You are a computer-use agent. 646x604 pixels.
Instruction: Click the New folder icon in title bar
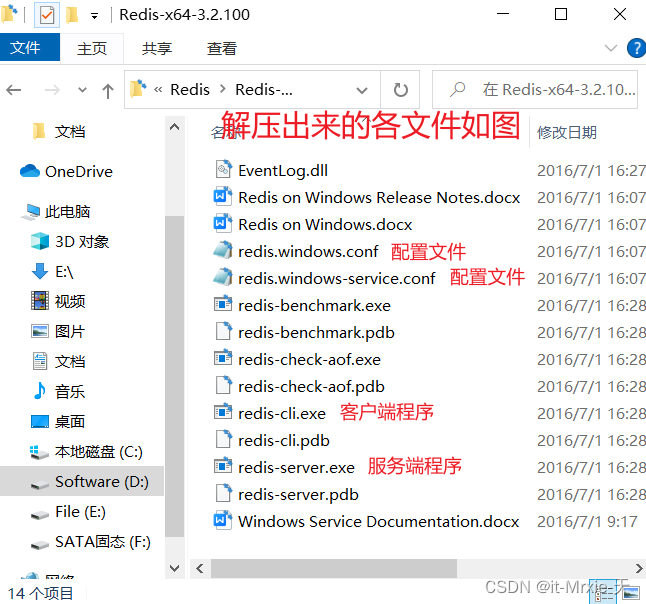point(72,15)
